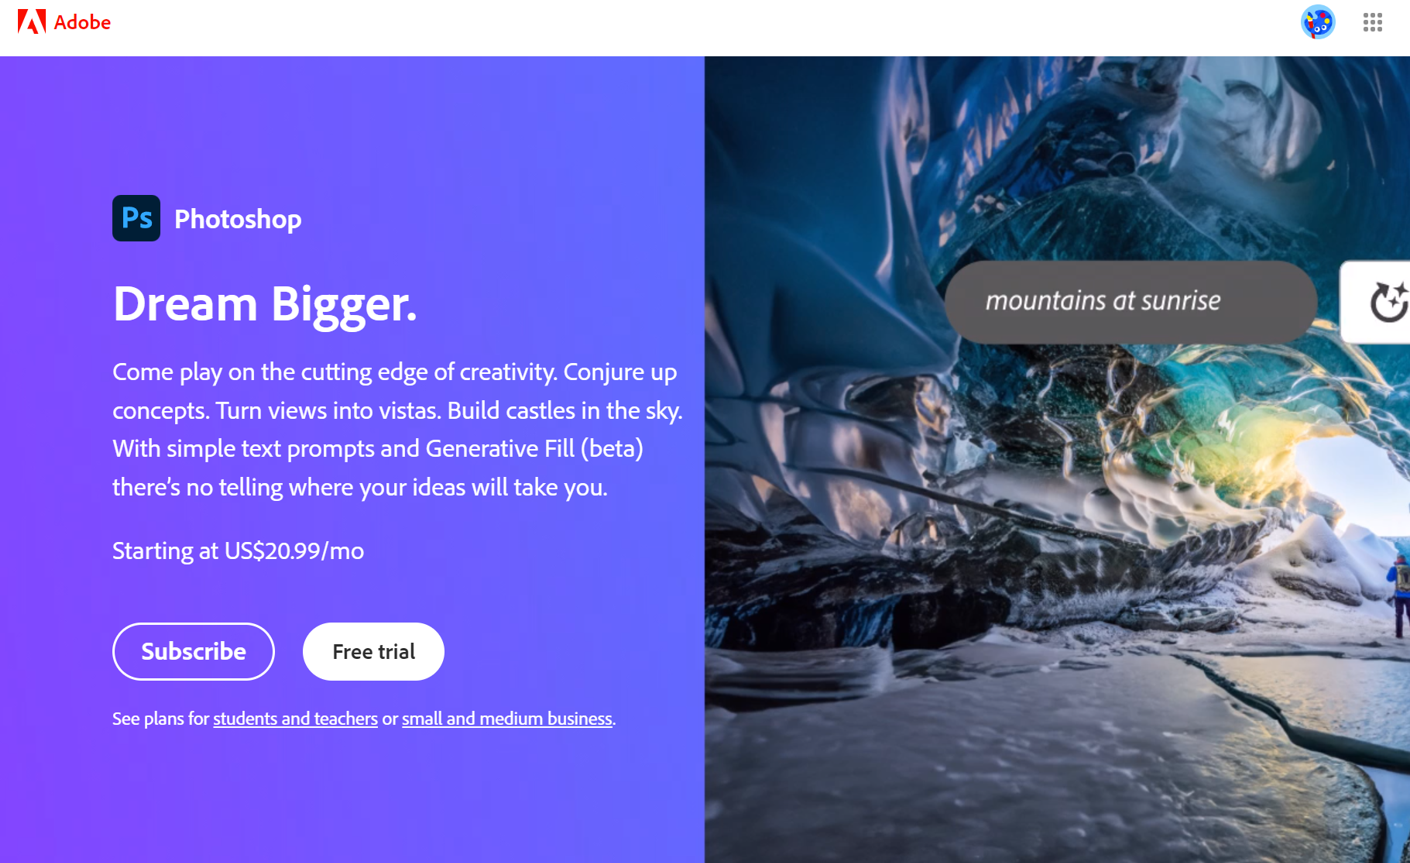Click the red Adobe logo icon
1410x863 pixels.
(31, 21)
